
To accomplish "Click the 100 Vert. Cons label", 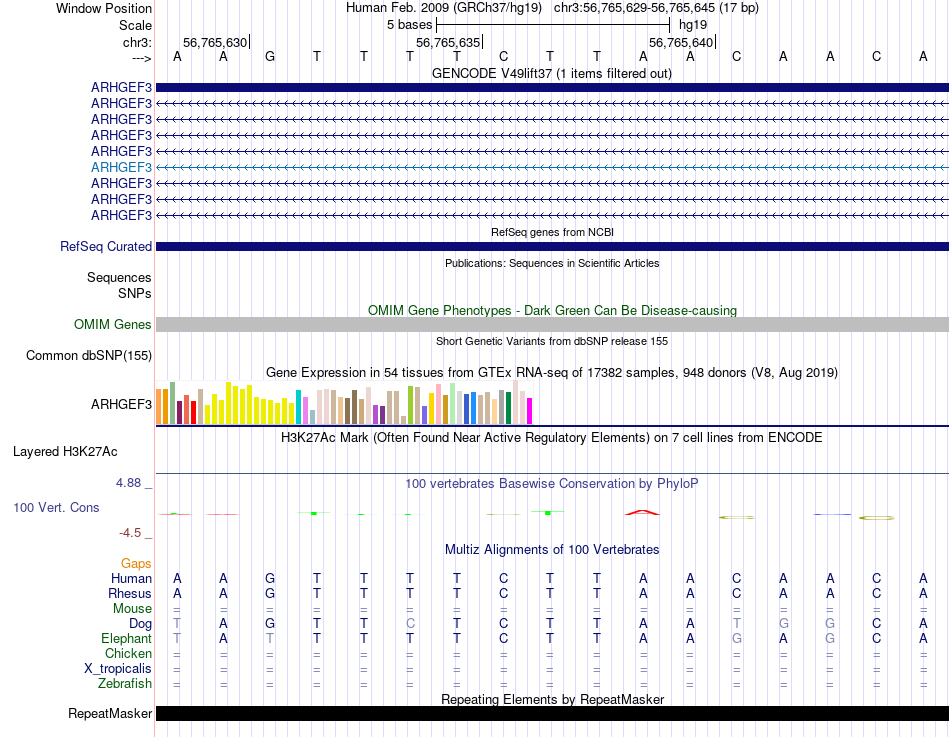I will pos(56,507).
